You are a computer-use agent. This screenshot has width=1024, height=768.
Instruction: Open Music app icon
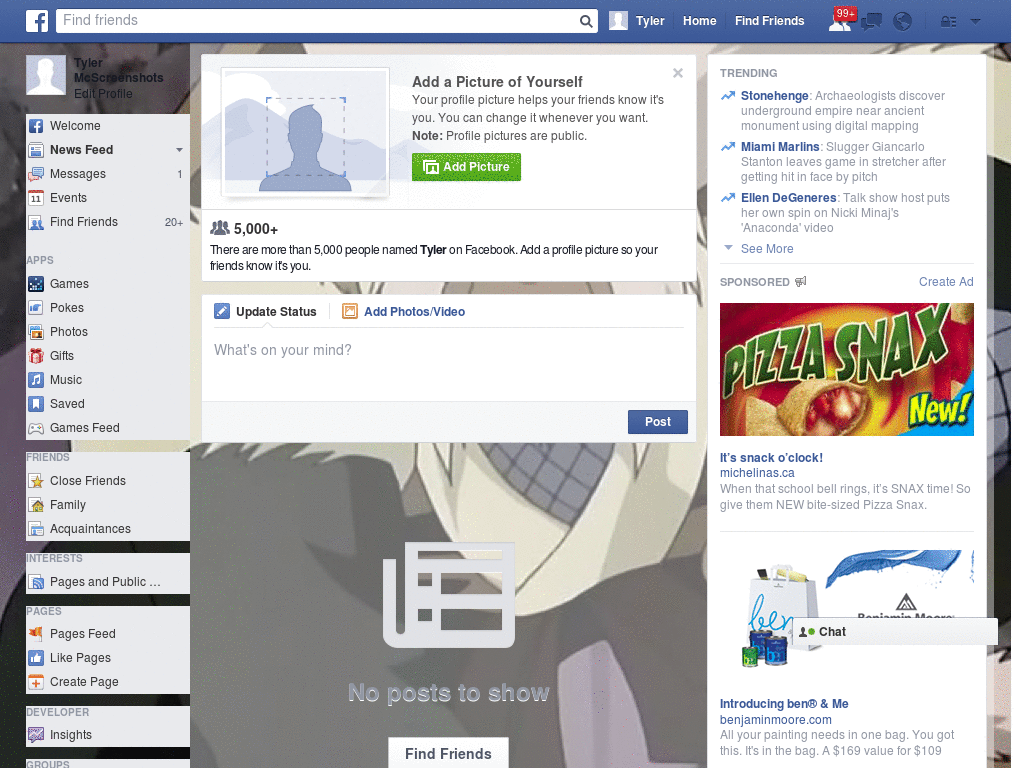(36, 380)
